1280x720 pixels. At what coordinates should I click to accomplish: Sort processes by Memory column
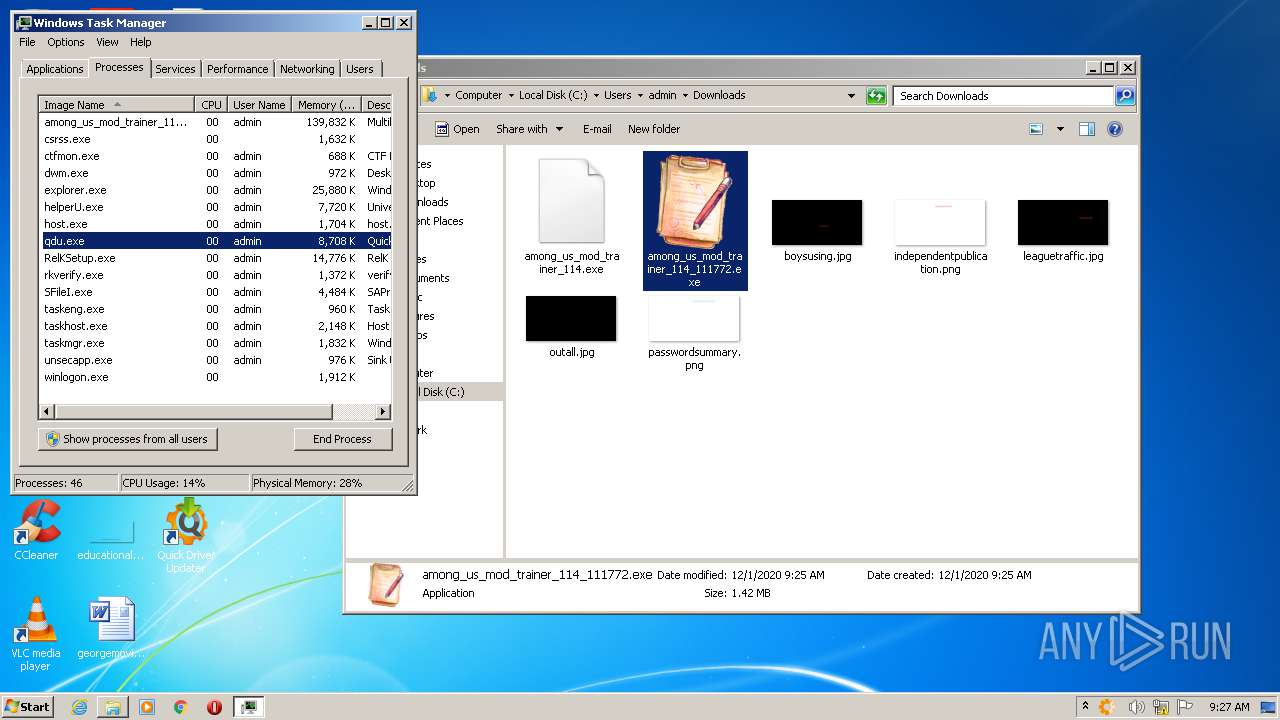pyautogui.click(x=327, y=105)
